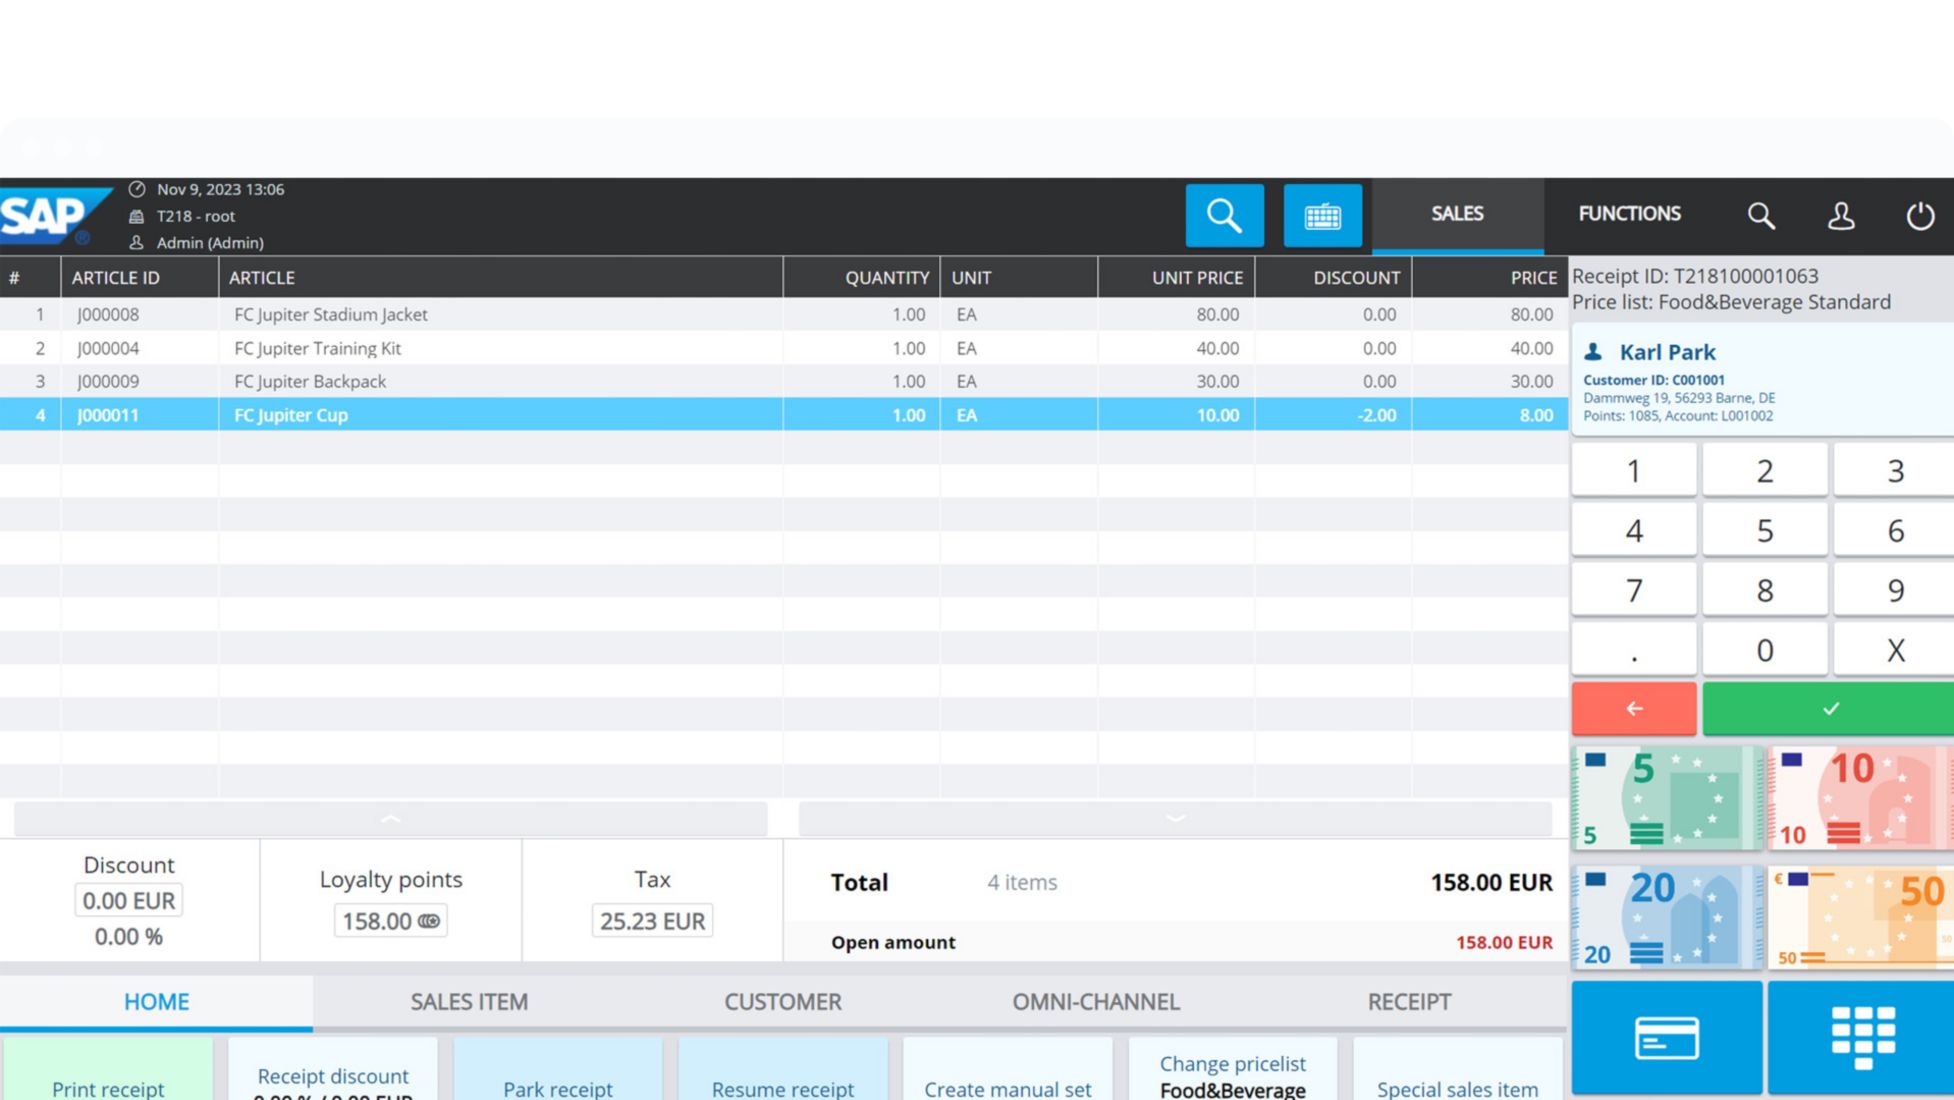This screenshot has height=1100, width=1954.
Task: Open Change pricelist Food&Beverage selector
Action: [x=1232, y=1075]
